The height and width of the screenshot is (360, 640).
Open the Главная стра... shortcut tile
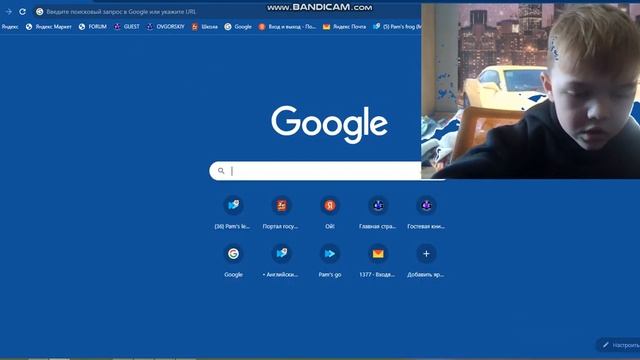coord(378,213)
